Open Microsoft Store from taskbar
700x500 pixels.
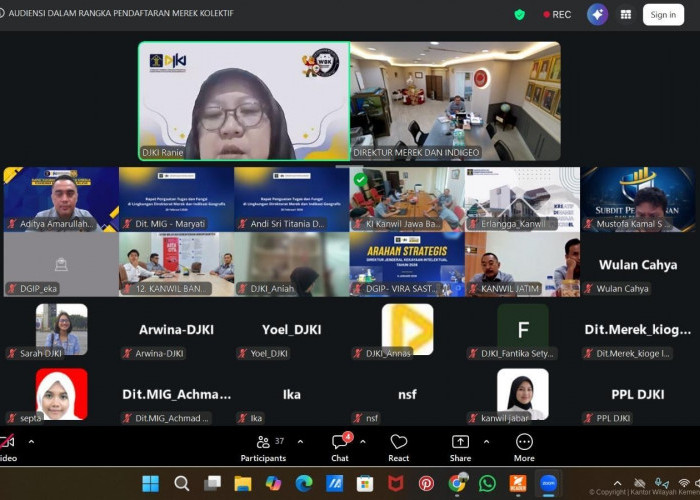365,483
